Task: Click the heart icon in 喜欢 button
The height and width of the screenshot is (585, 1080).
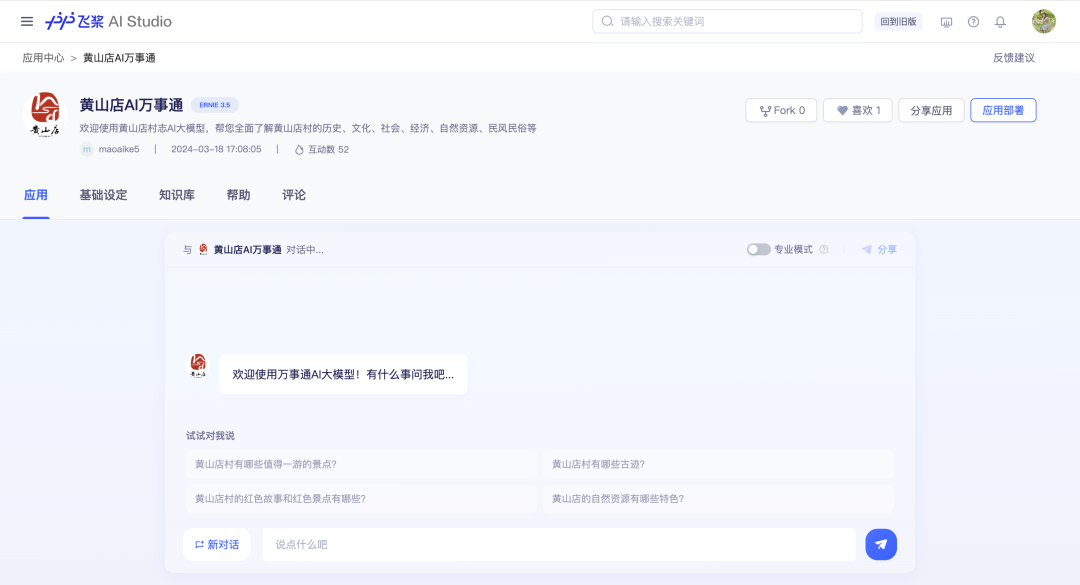Action: [x=842, y=110]
